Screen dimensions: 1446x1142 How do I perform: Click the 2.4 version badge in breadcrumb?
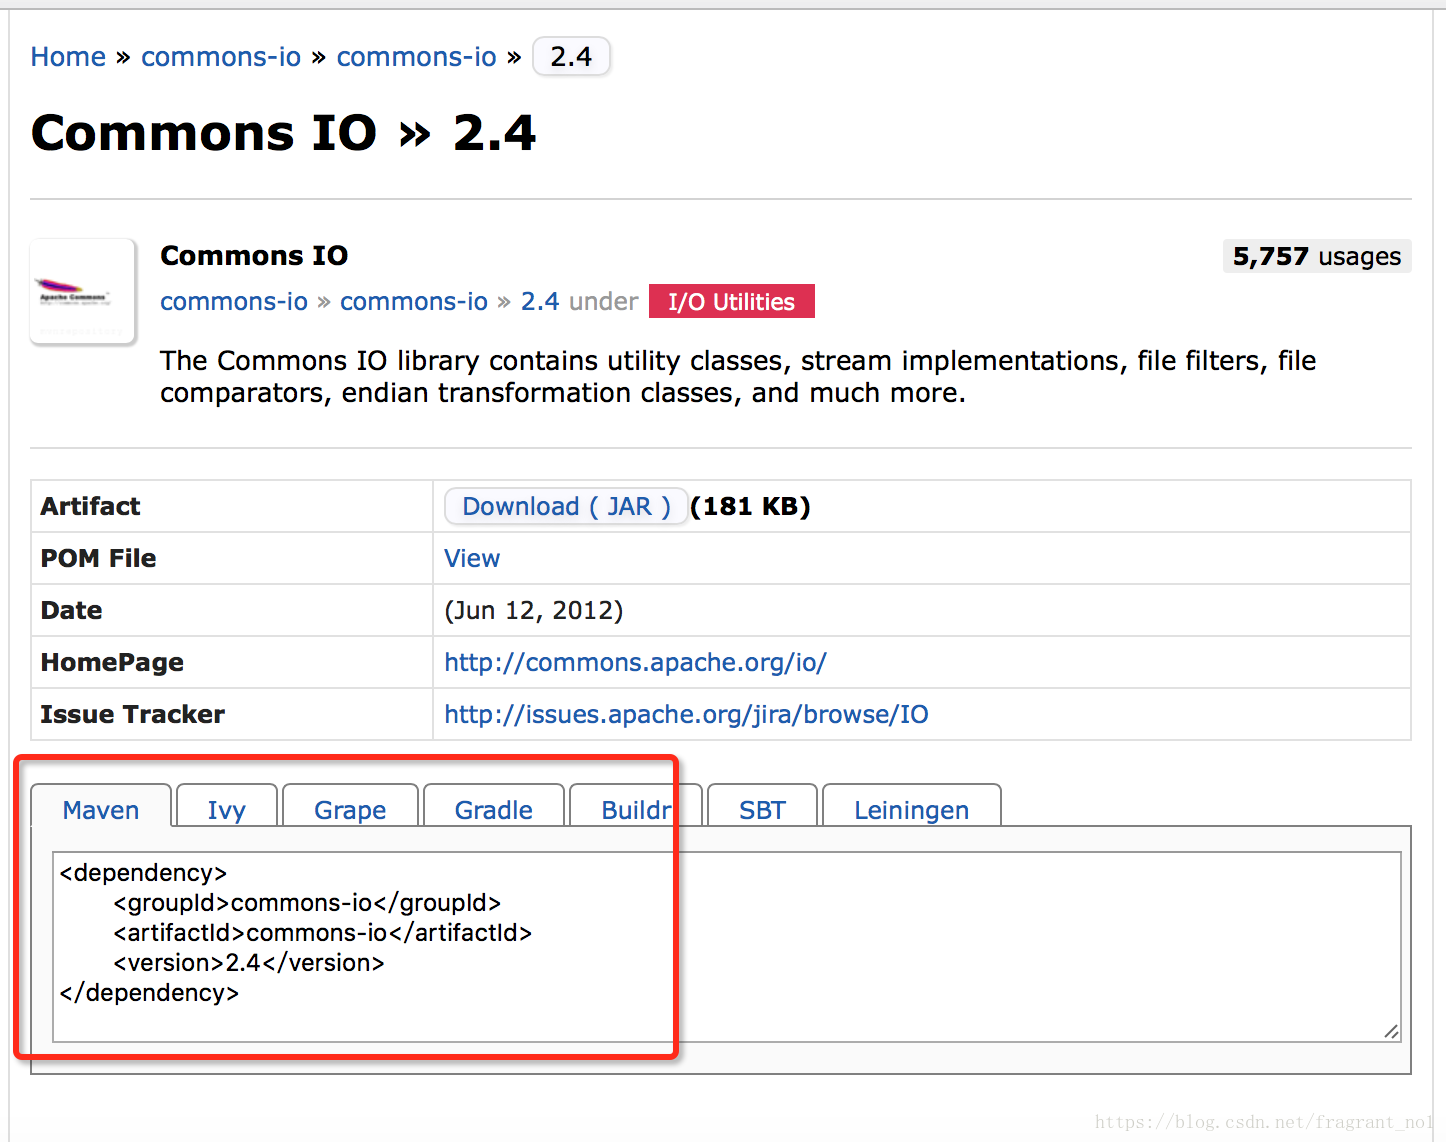(571, 57)
